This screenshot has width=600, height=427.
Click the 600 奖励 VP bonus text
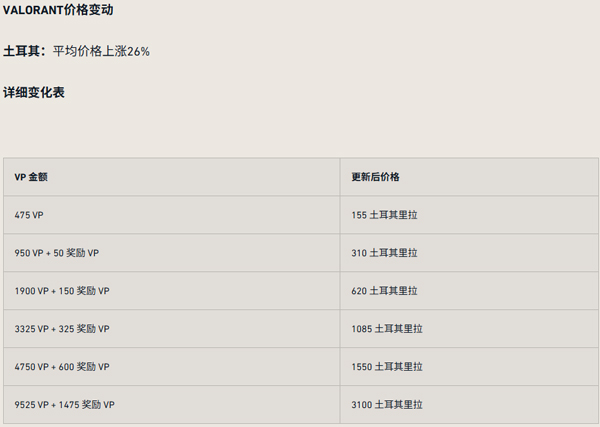(x=85, y=367)
